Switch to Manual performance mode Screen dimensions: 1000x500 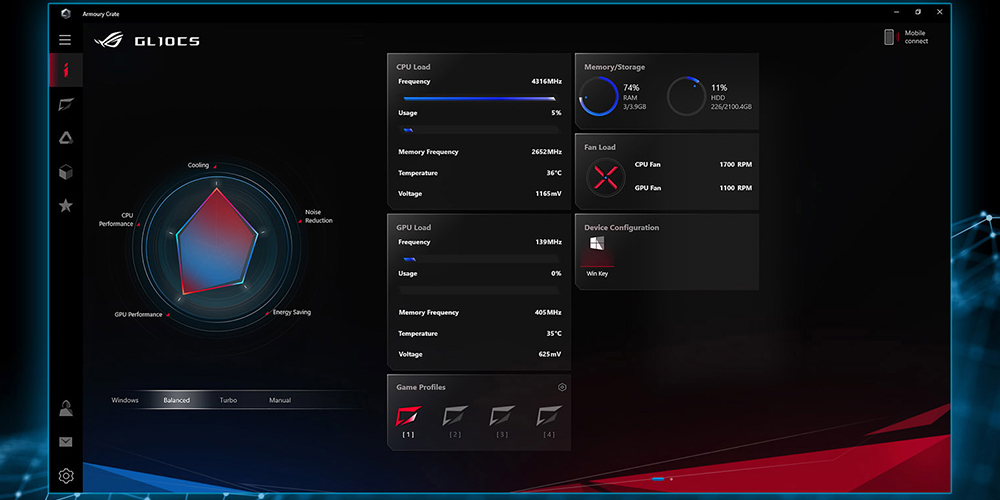tap(280, 401)
